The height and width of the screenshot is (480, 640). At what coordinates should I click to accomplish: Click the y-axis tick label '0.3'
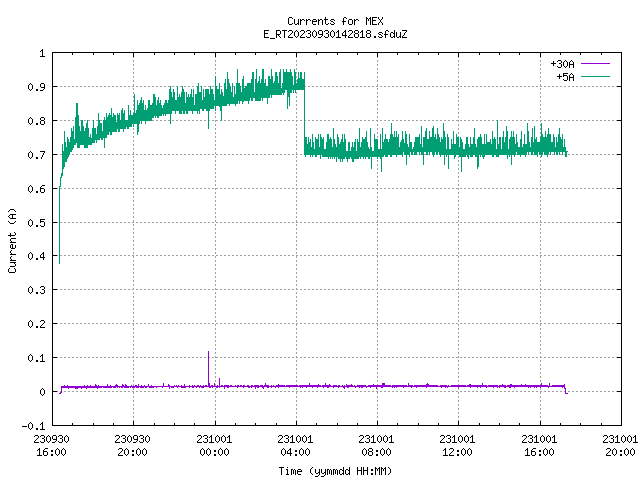click(x=36, y=290)
